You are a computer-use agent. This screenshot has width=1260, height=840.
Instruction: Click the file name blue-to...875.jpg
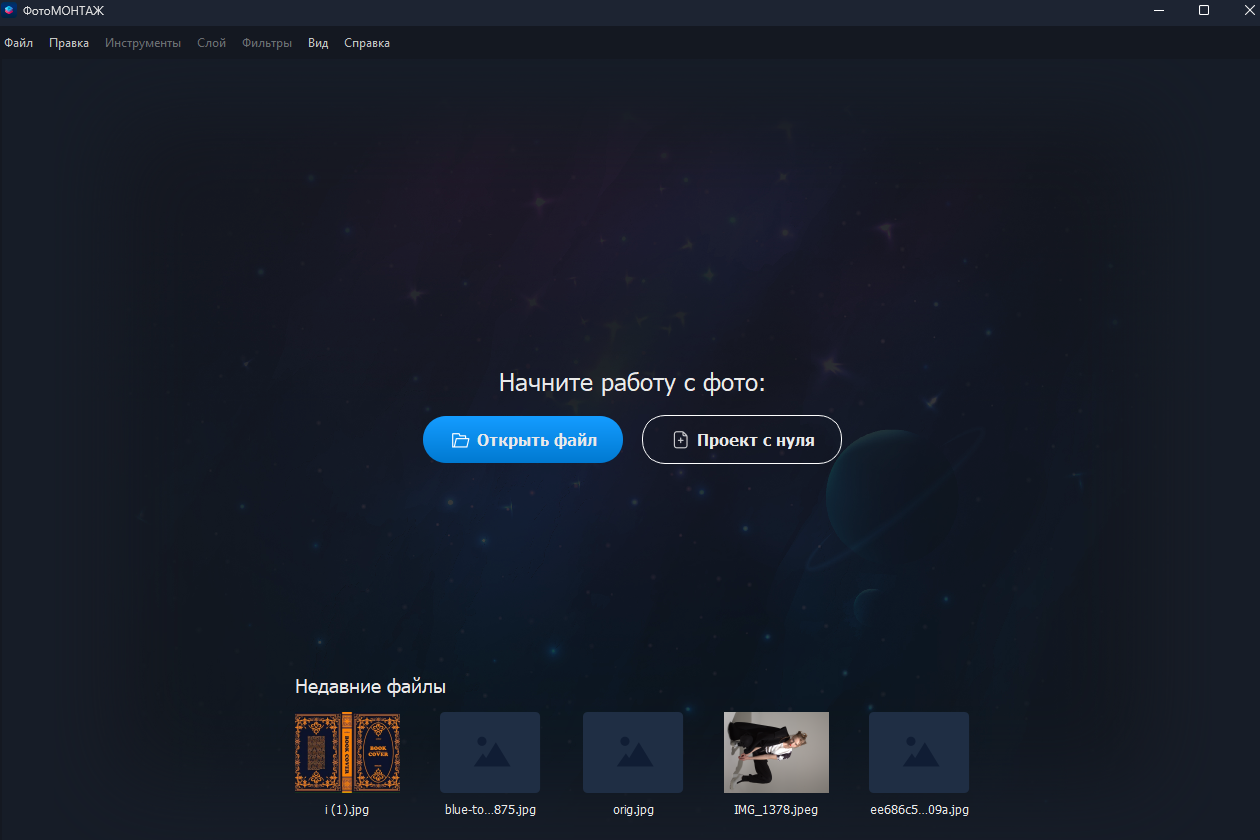490,810
